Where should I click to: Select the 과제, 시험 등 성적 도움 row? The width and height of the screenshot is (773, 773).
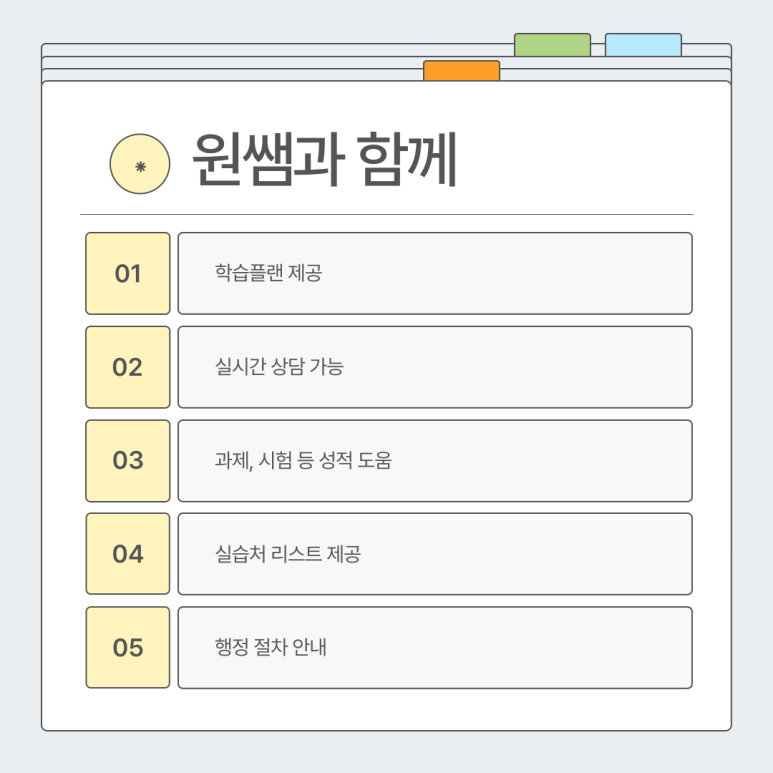[x=435, y=460]
